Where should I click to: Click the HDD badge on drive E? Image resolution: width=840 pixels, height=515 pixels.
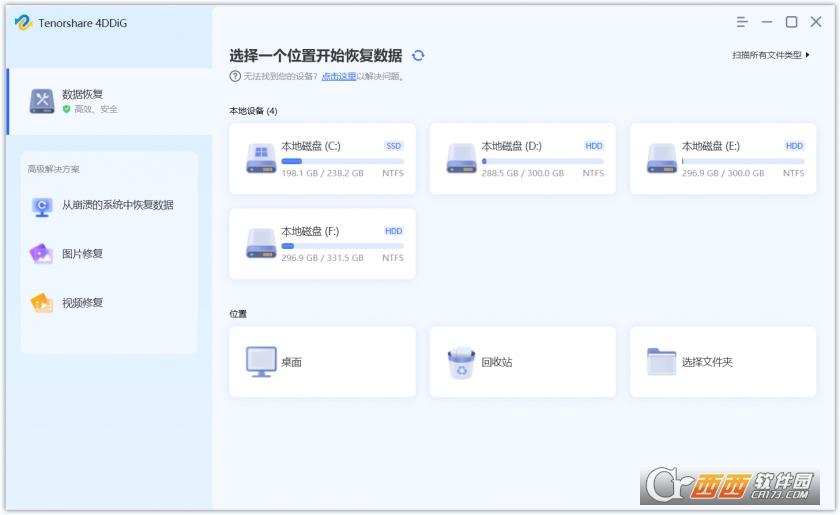(794, 146)
